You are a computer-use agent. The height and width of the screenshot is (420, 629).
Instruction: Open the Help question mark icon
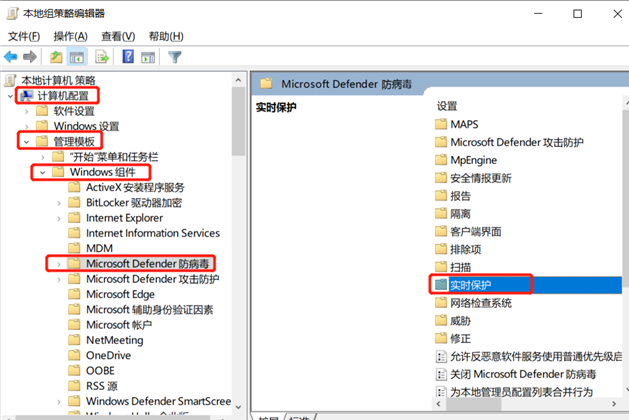[x=128, y=57]
